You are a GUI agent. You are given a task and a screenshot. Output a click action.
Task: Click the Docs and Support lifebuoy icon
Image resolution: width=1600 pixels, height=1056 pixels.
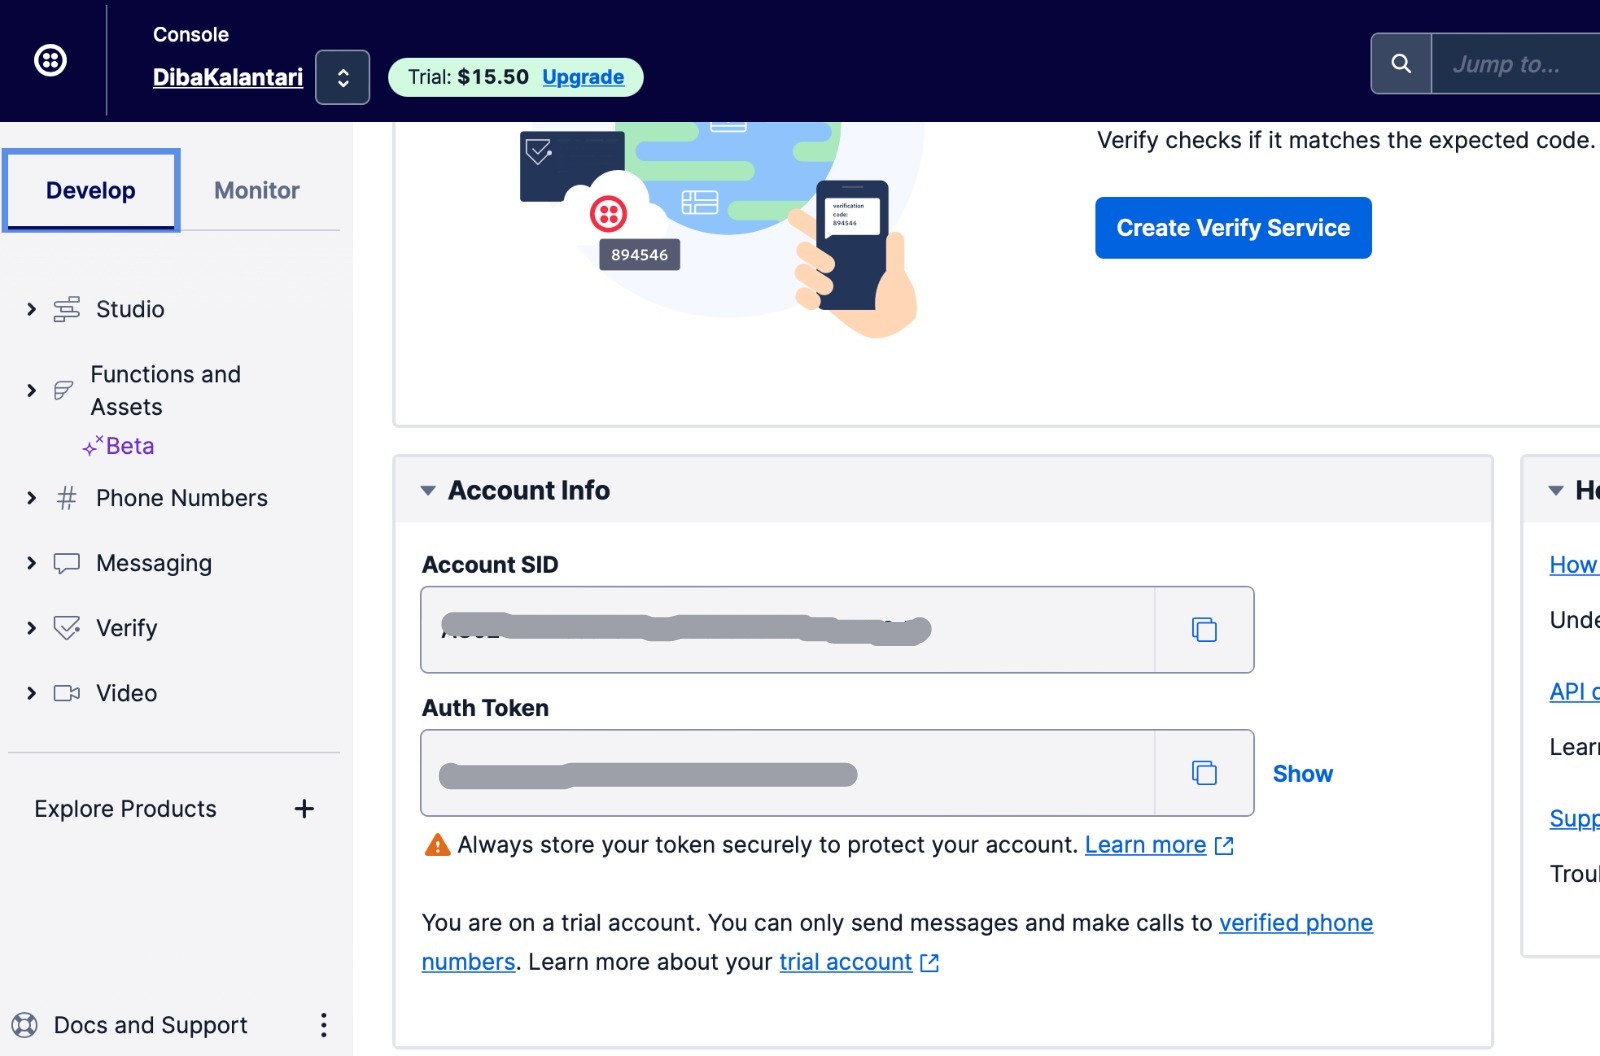pyautogui.click(x=24, y=1025)
